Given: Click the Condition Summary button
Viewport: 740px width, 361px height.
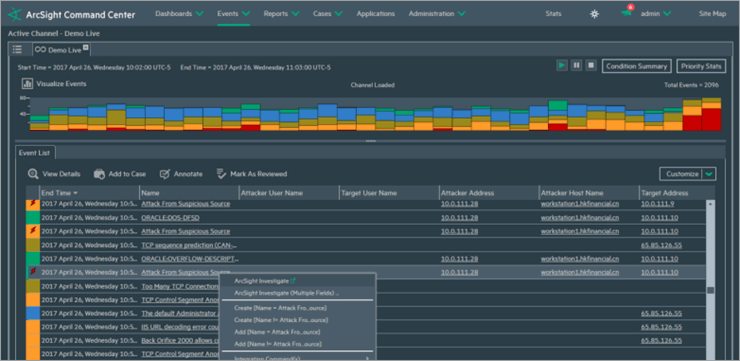Looking at the screenshot, I should [x=637, y=66].
